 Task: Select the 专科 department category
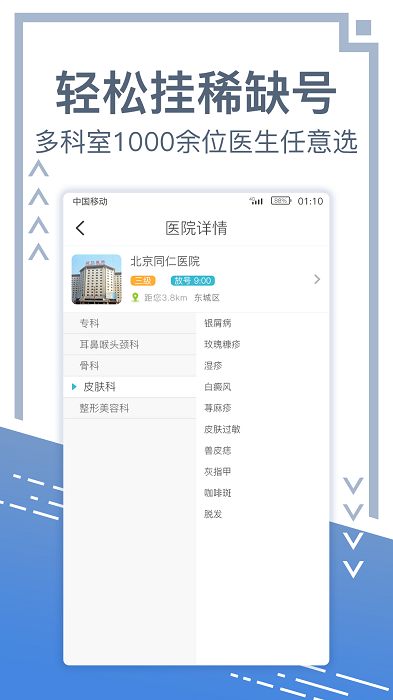(130, 323)
